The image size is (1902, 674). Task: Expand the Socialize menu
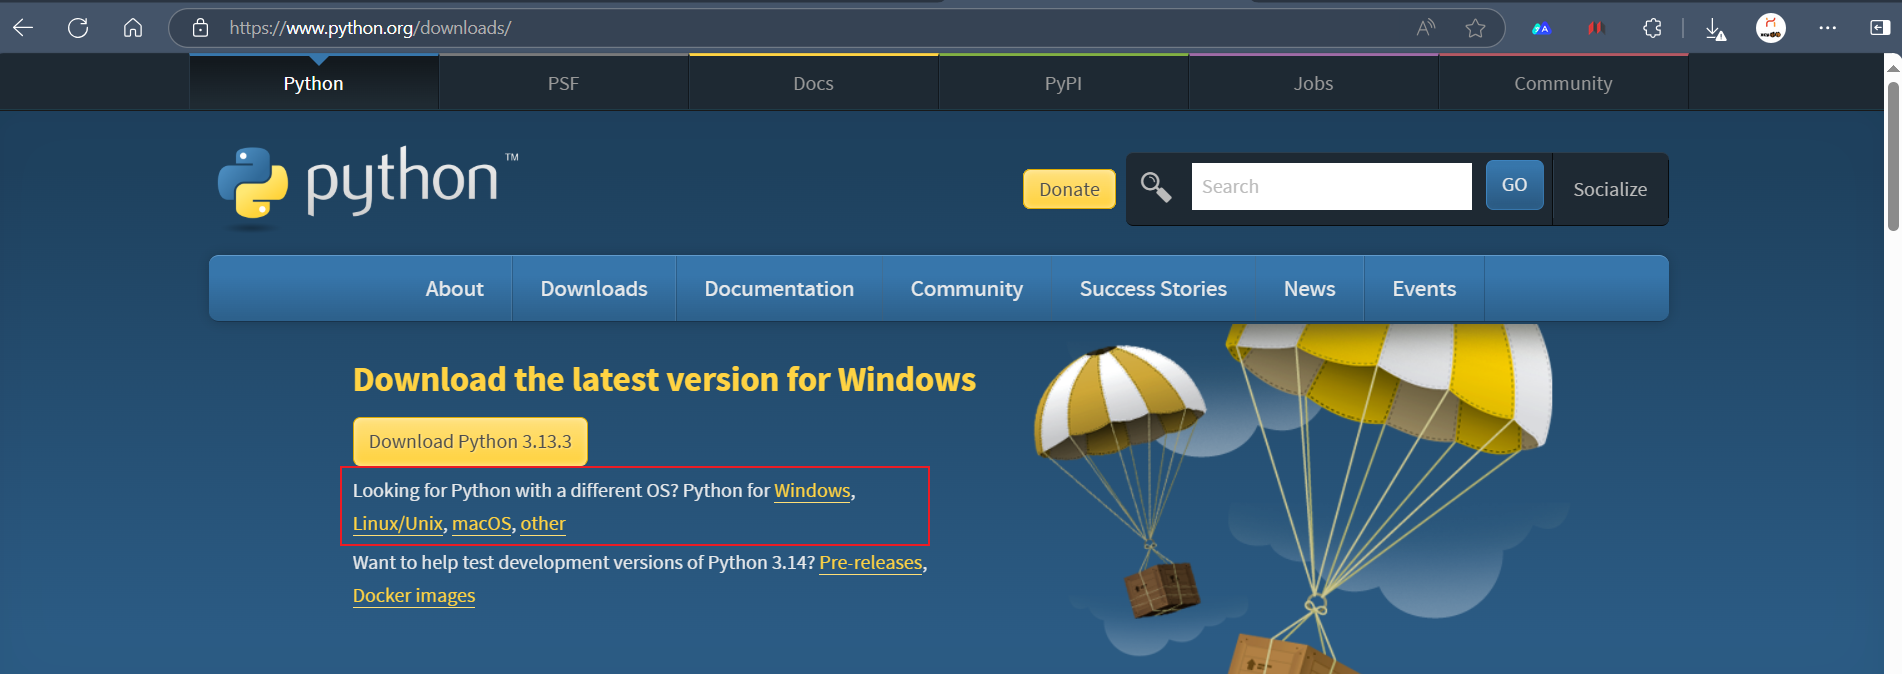pyautogui.click(x=1609, y=189)
